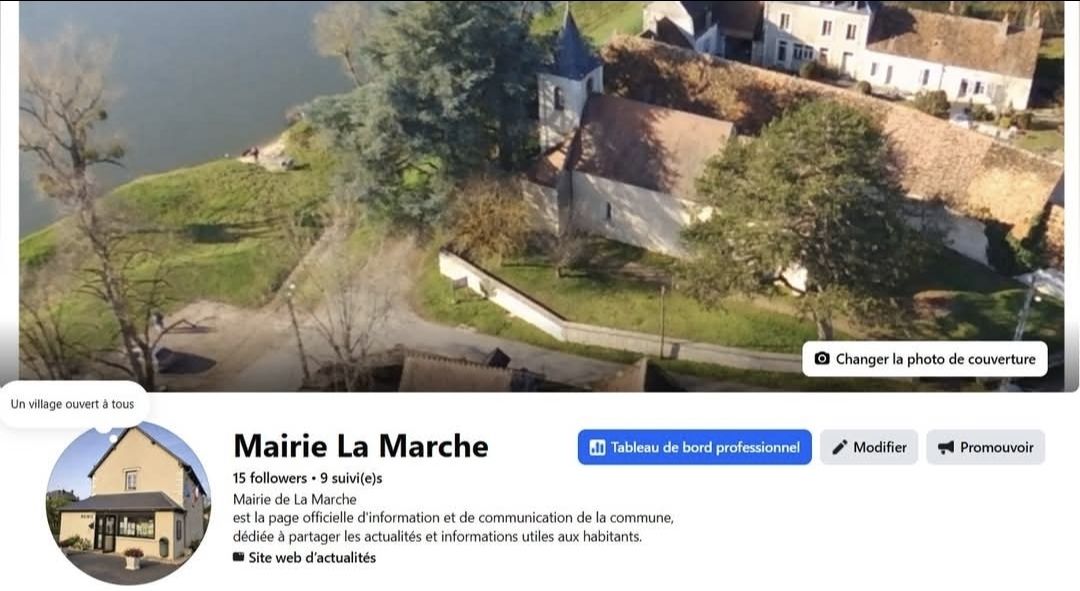Viewport: 1080px width, 591px height.
Task: Open the 15 followers list
Action: 269,478
